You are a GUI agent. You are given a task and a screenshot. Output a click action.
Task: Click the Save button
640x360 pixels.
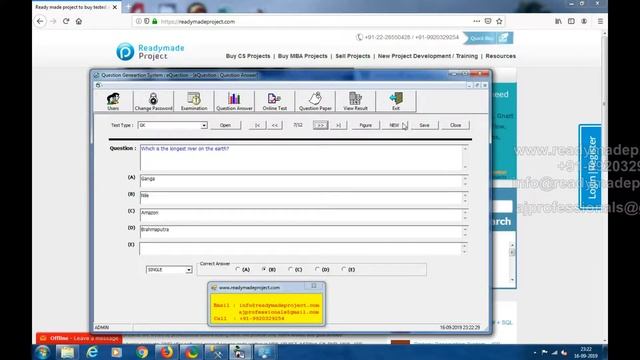point(424,125)
